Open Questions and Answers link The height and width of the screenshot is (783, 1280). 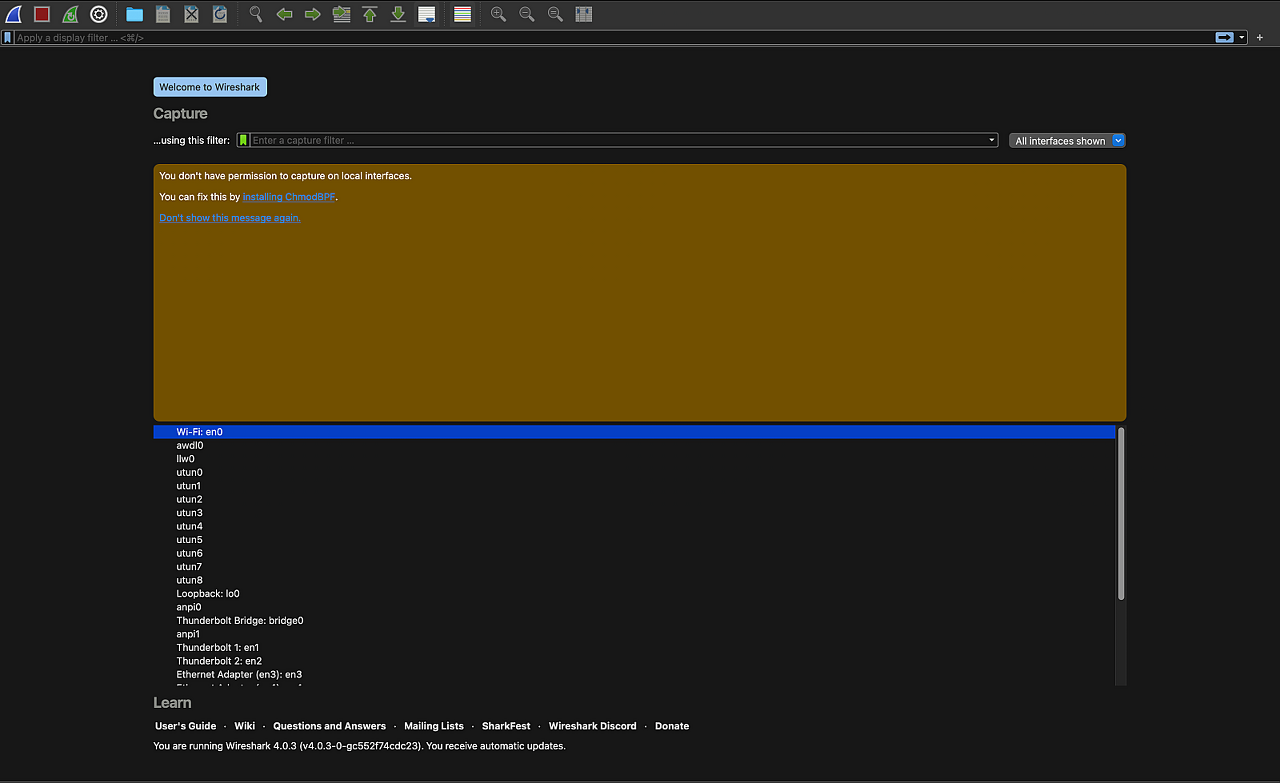[x=329, y=726]
